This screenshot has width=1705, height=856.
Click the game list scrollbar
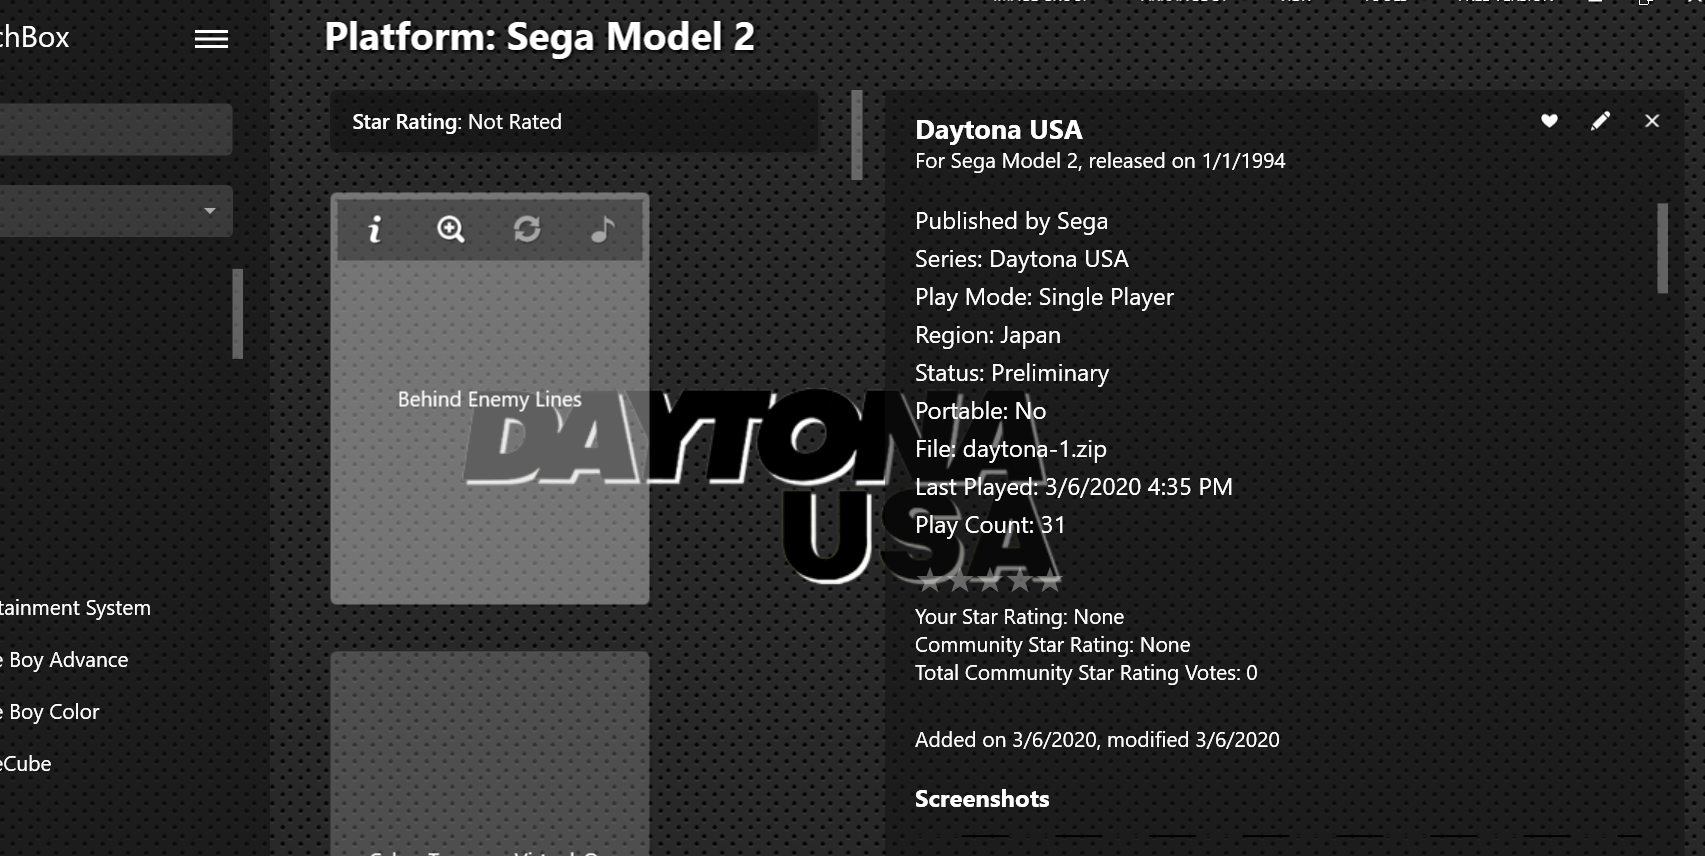pyautogui.click(x=857, y=135)
